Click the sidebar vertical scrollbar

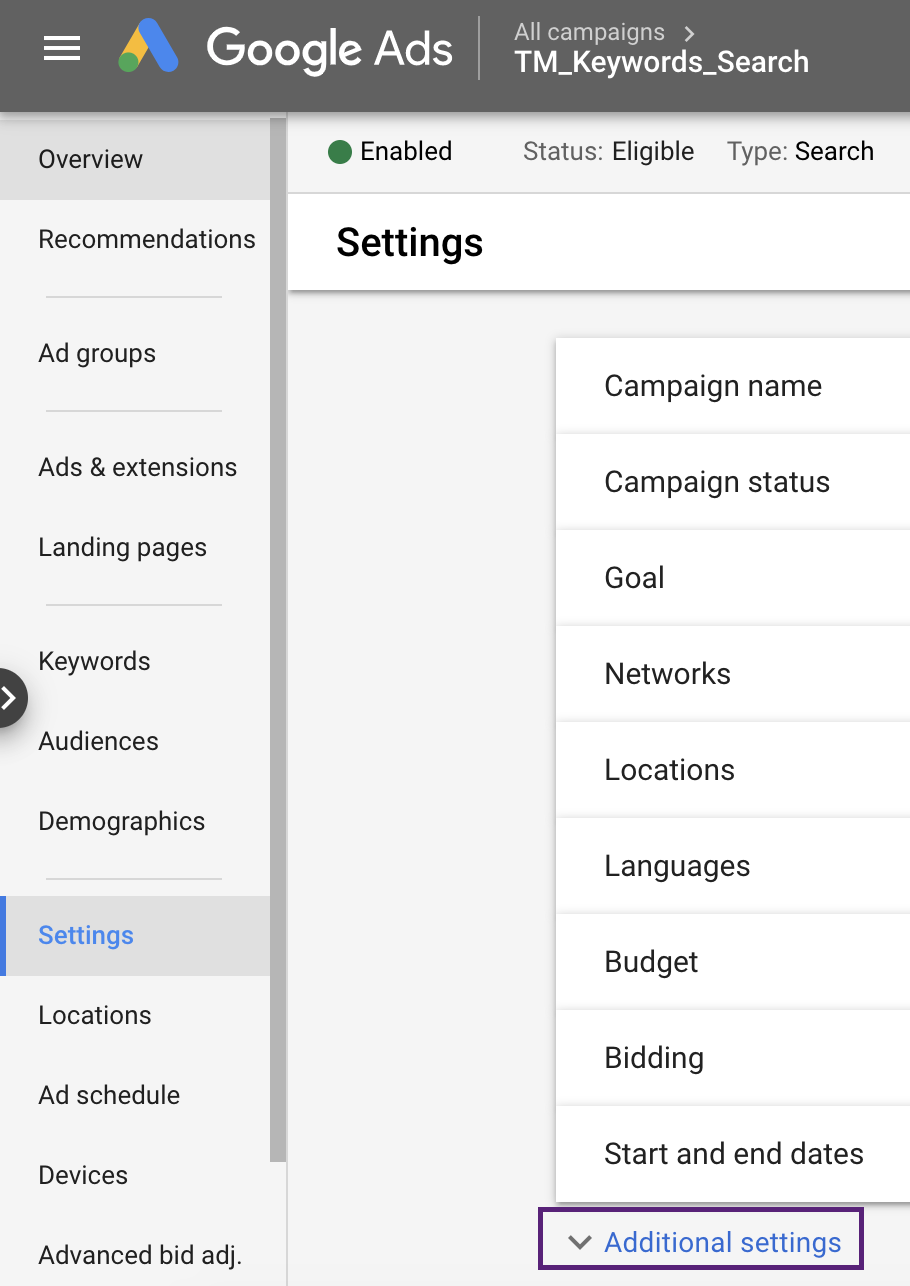click(278, 640)
